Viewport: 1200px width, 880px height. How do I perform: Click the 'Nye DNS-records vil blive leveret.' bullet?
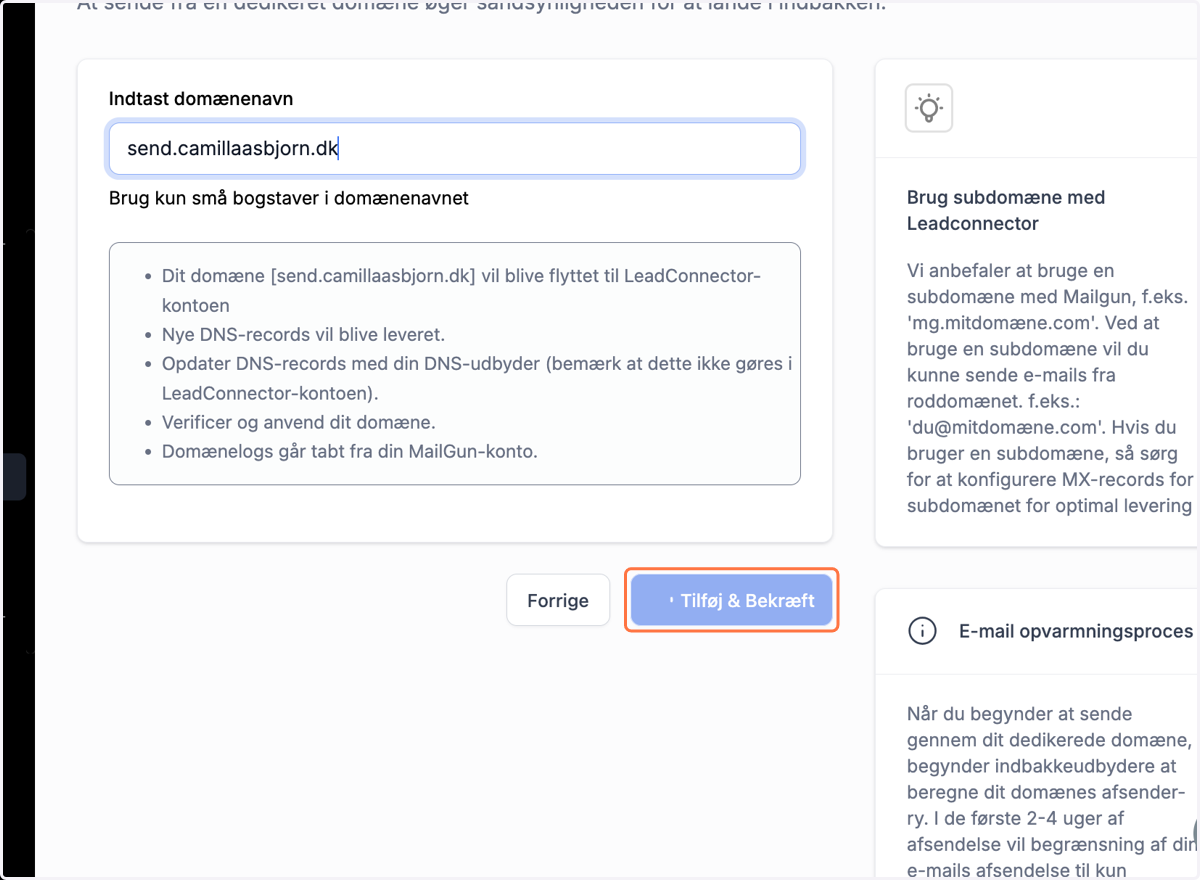[x=304, y=334]
